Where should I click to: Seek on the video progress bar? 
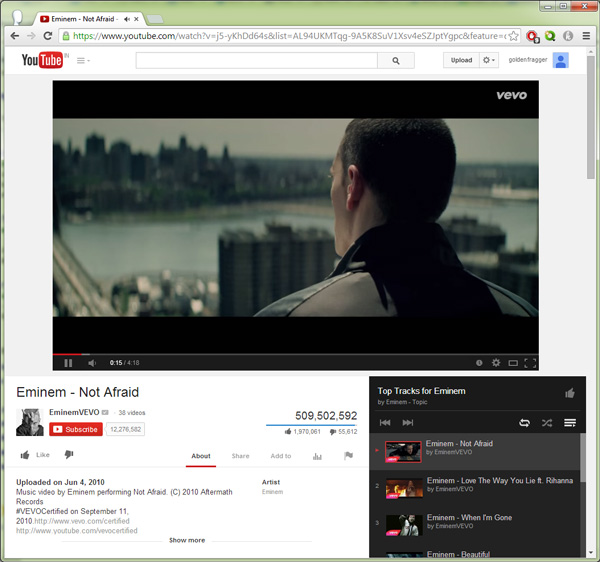pyautogui.click(x=295, y=354)
